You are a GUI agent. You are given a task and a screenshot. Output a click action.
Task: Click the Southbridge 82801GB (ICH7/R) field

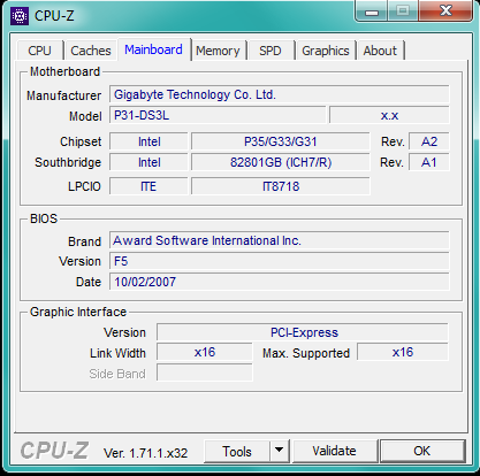[x=281, y=162]
